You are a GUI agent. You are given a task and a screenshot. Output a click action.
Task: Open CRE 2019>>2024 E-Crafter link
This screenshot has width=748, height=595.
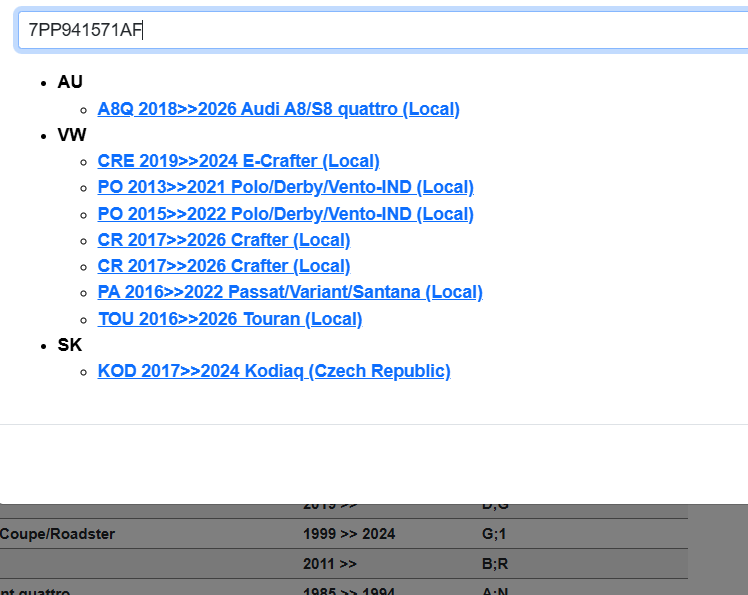tap(238, 161)
